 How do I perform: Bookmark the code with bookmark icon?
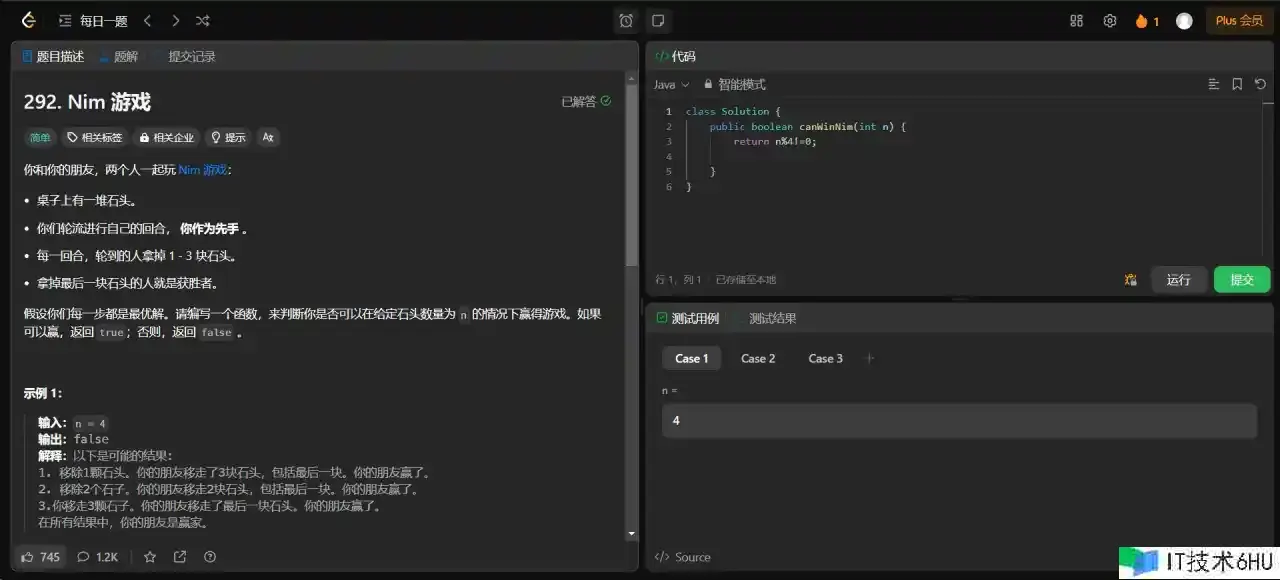click(1237, 84)
